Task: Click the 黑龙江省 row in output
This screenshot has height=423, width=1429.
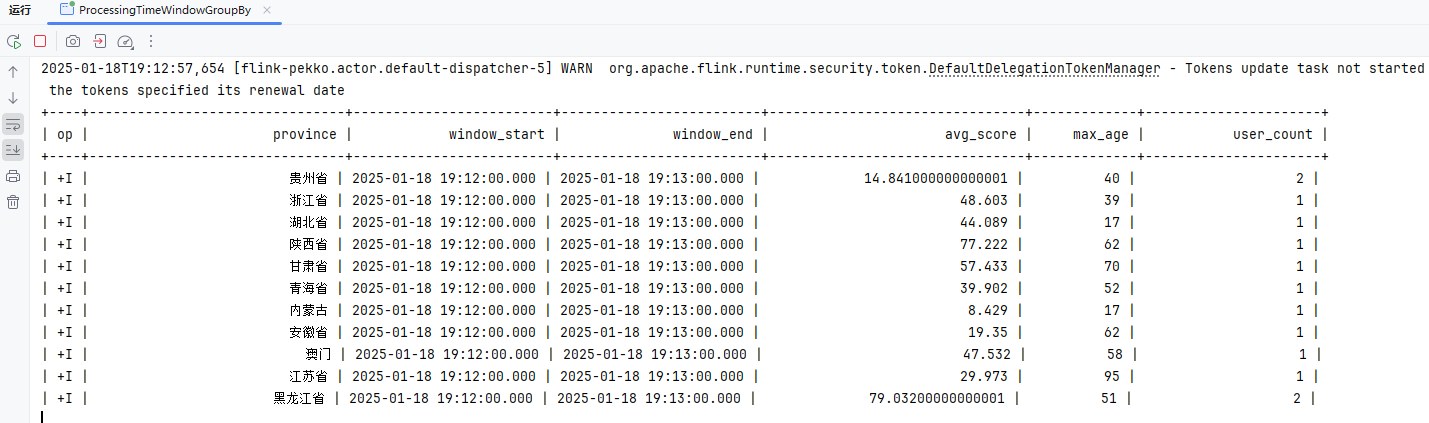Action: pyautogui.click(x=299, y=398)
